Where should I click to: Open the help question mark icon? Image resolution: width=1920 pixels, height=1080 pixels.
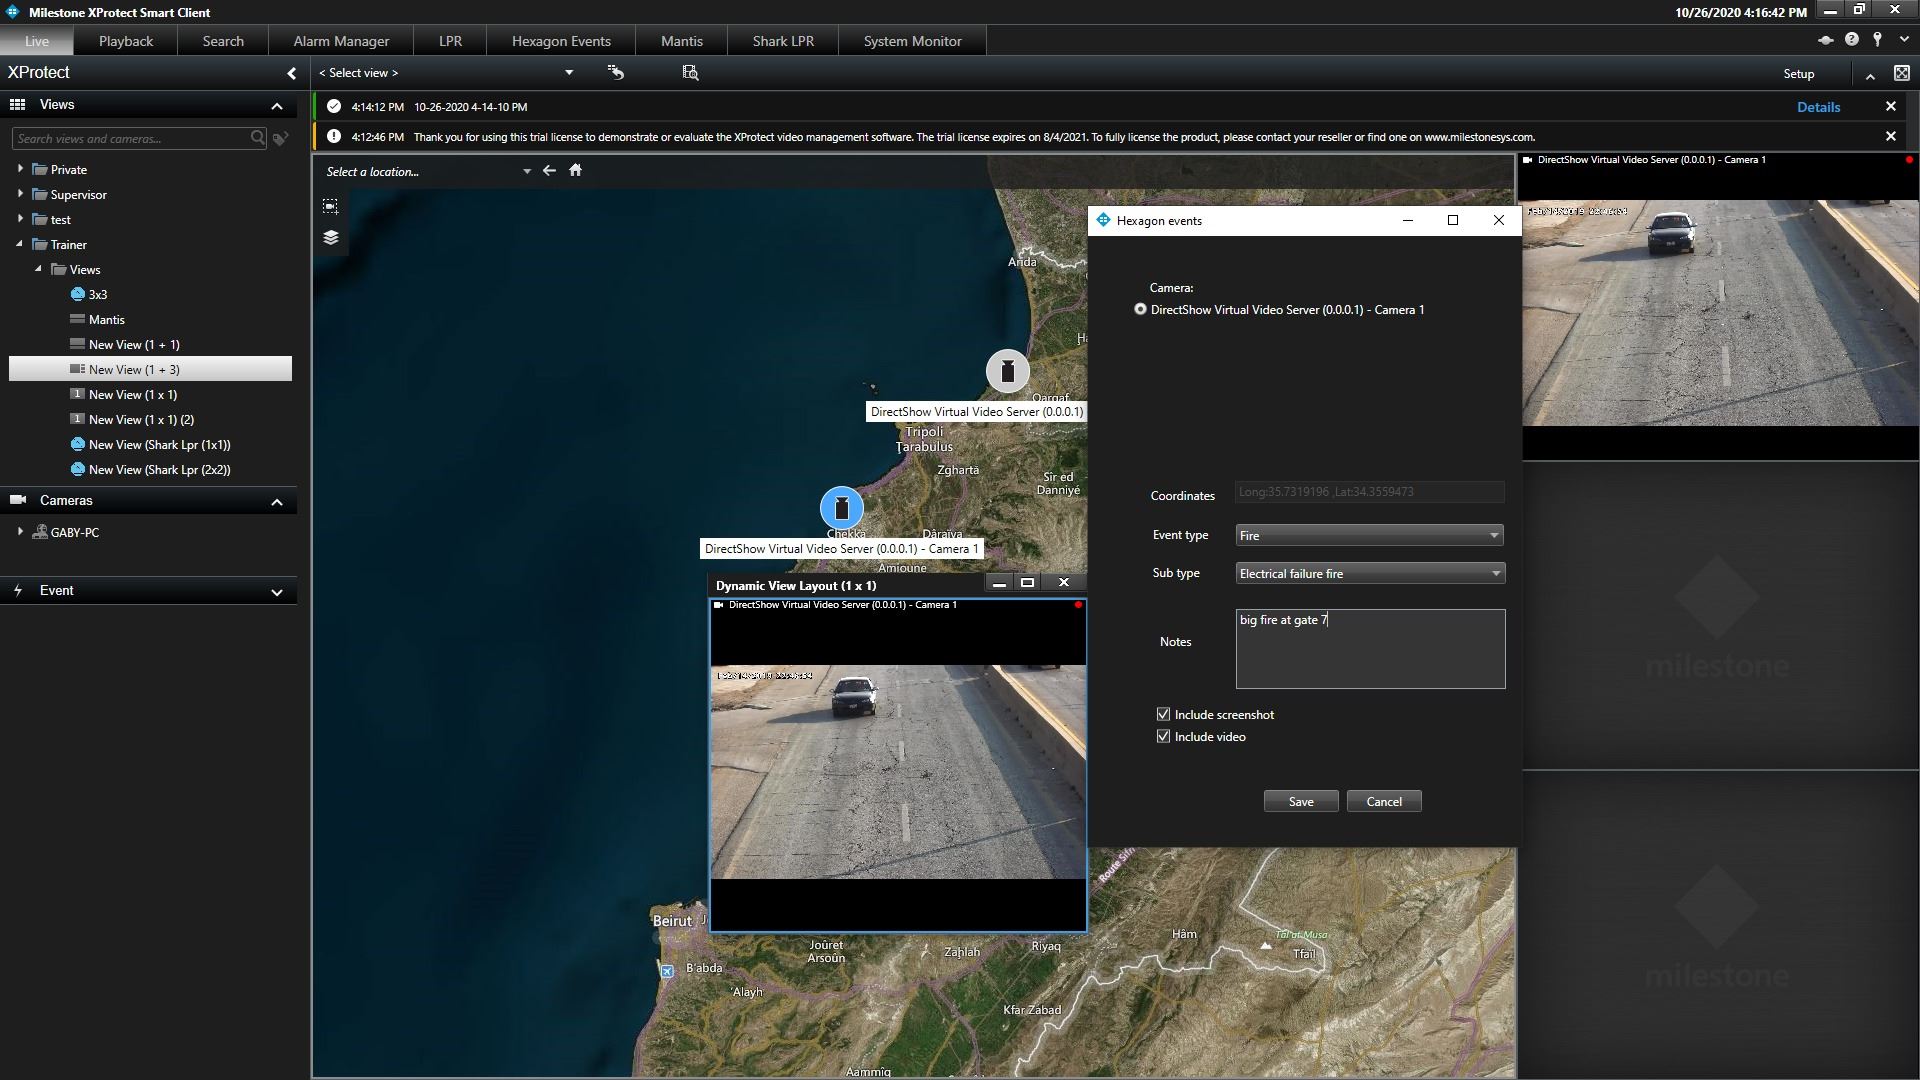(x=1852, y=40)
